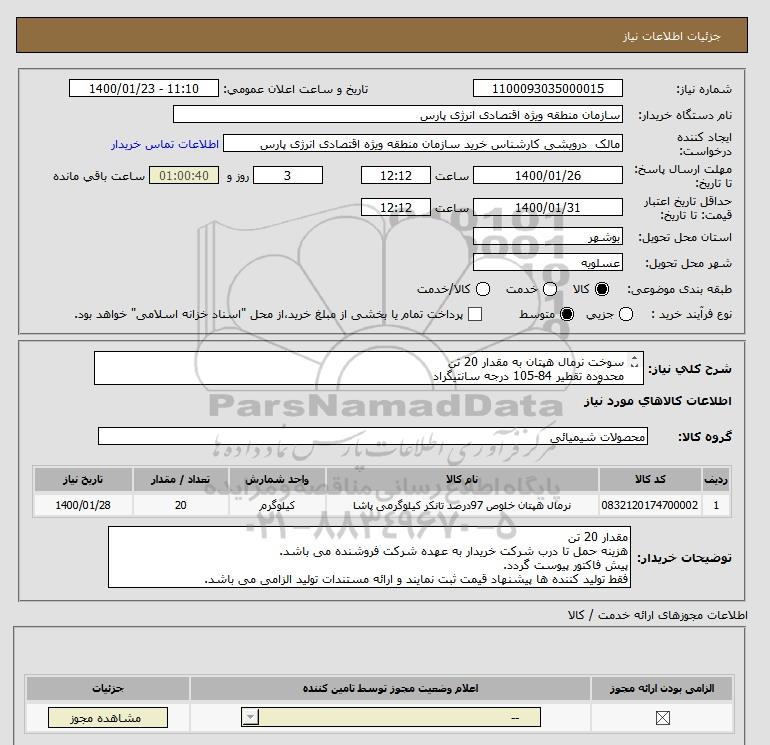Click the province field بوشهر

548,237
